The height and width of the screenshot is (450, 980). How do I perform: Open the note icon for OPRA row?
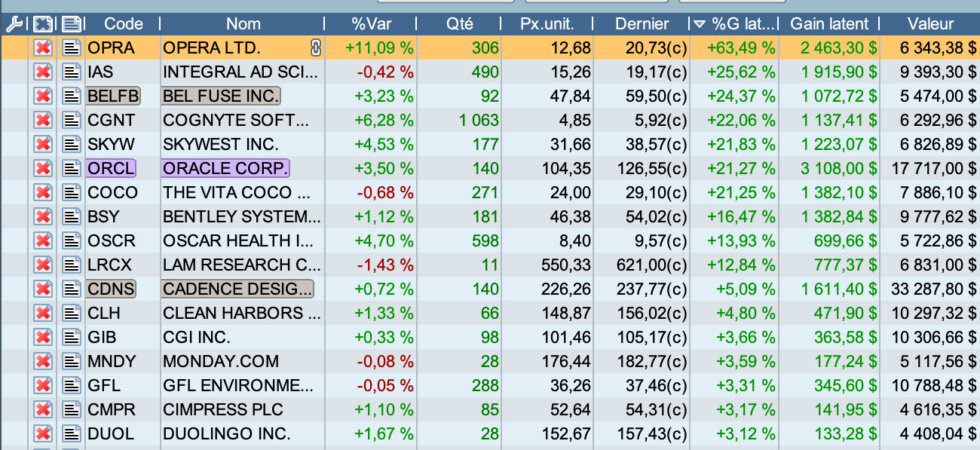pos(72,48)
